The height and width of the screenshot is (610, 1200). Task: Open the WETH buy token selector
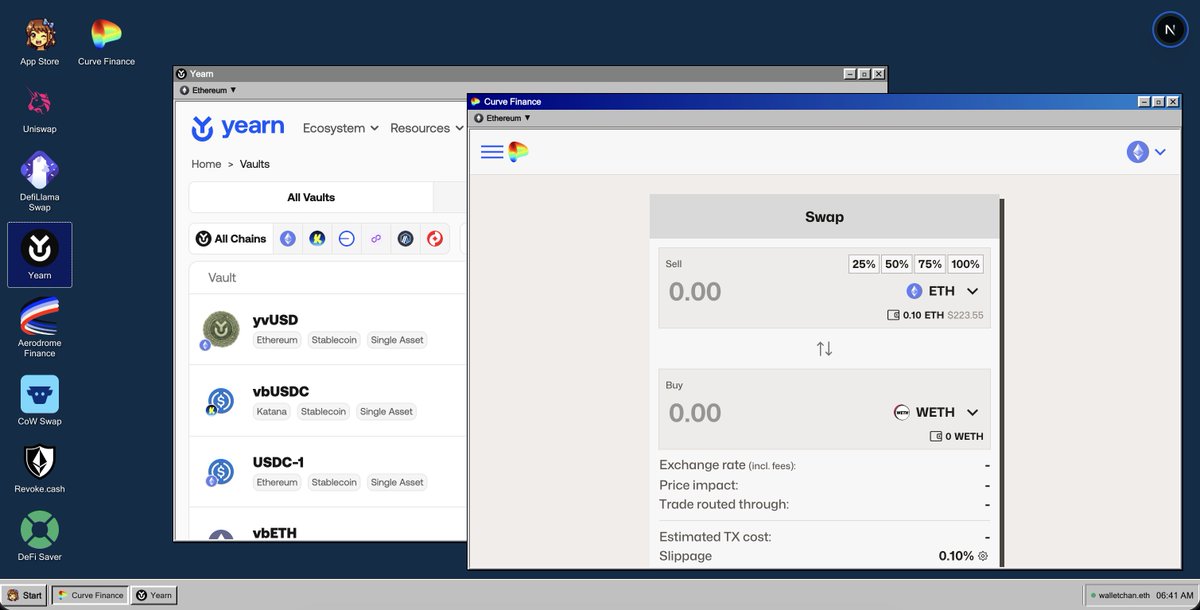click(x=936, y=412)
